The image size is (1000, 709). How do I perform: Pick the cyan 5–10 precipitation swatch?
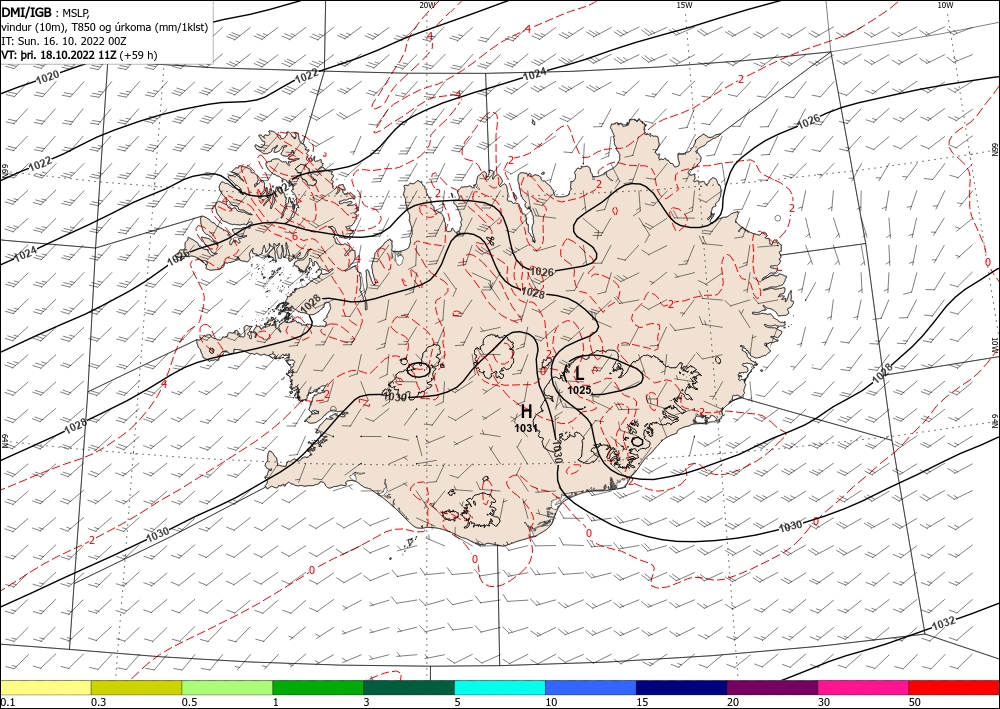point(500,687)
